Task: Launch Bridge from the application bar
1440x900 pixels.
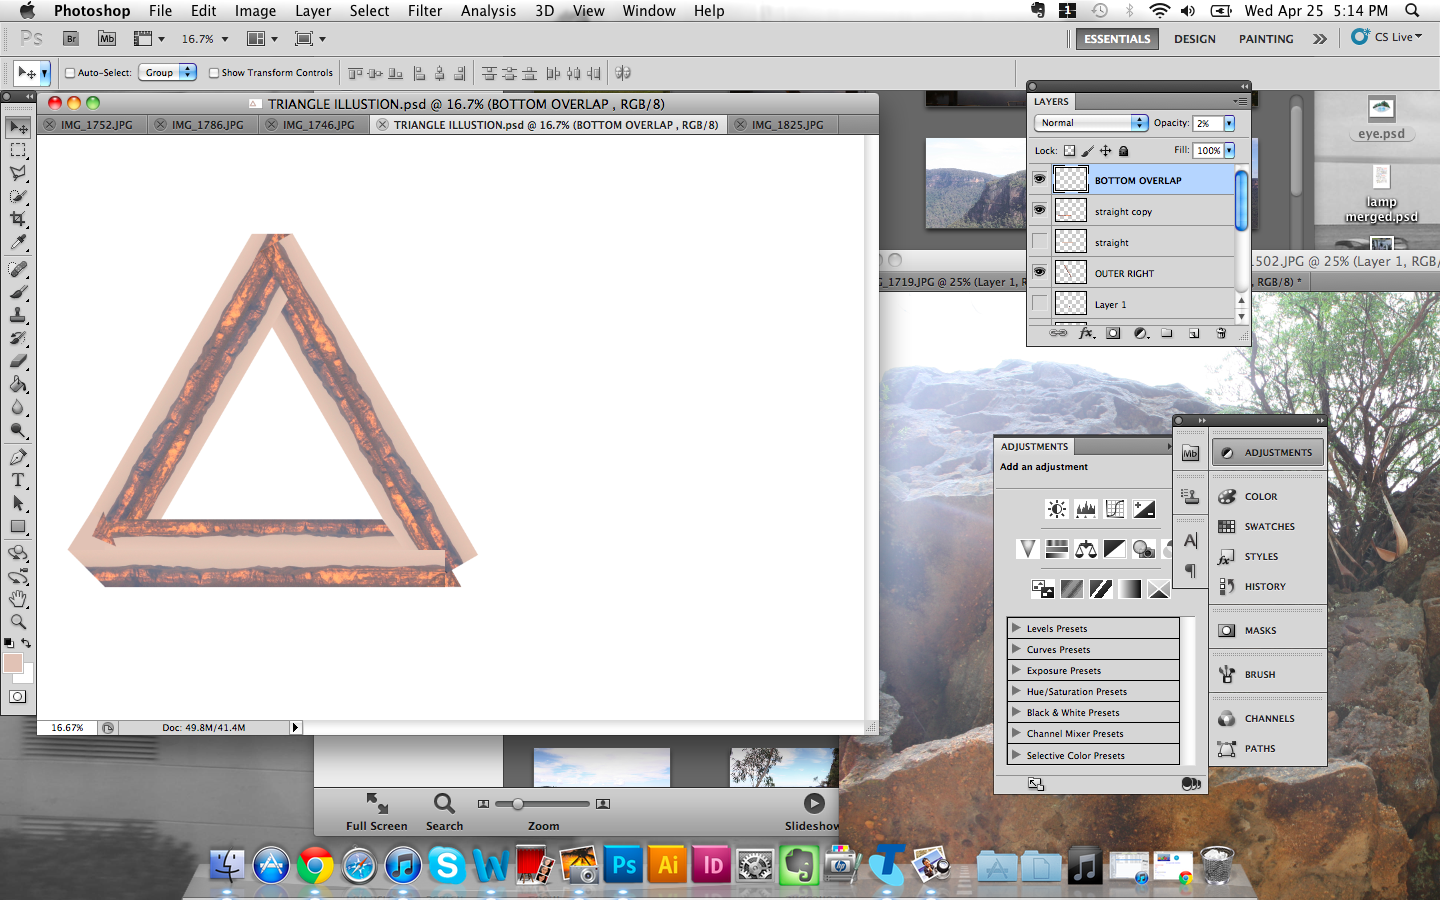Action: [71, 39]
